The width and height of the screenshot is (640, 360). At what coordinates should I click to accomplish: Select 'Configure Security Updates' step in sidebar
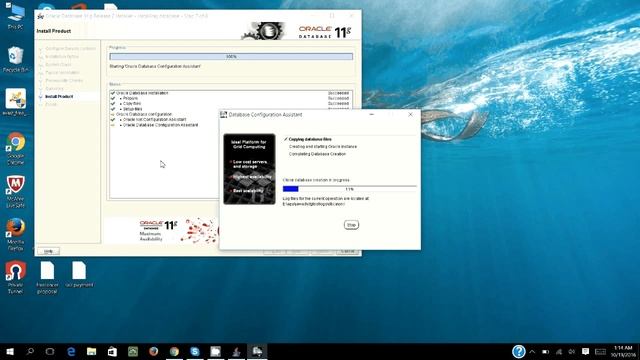point(70,49)
